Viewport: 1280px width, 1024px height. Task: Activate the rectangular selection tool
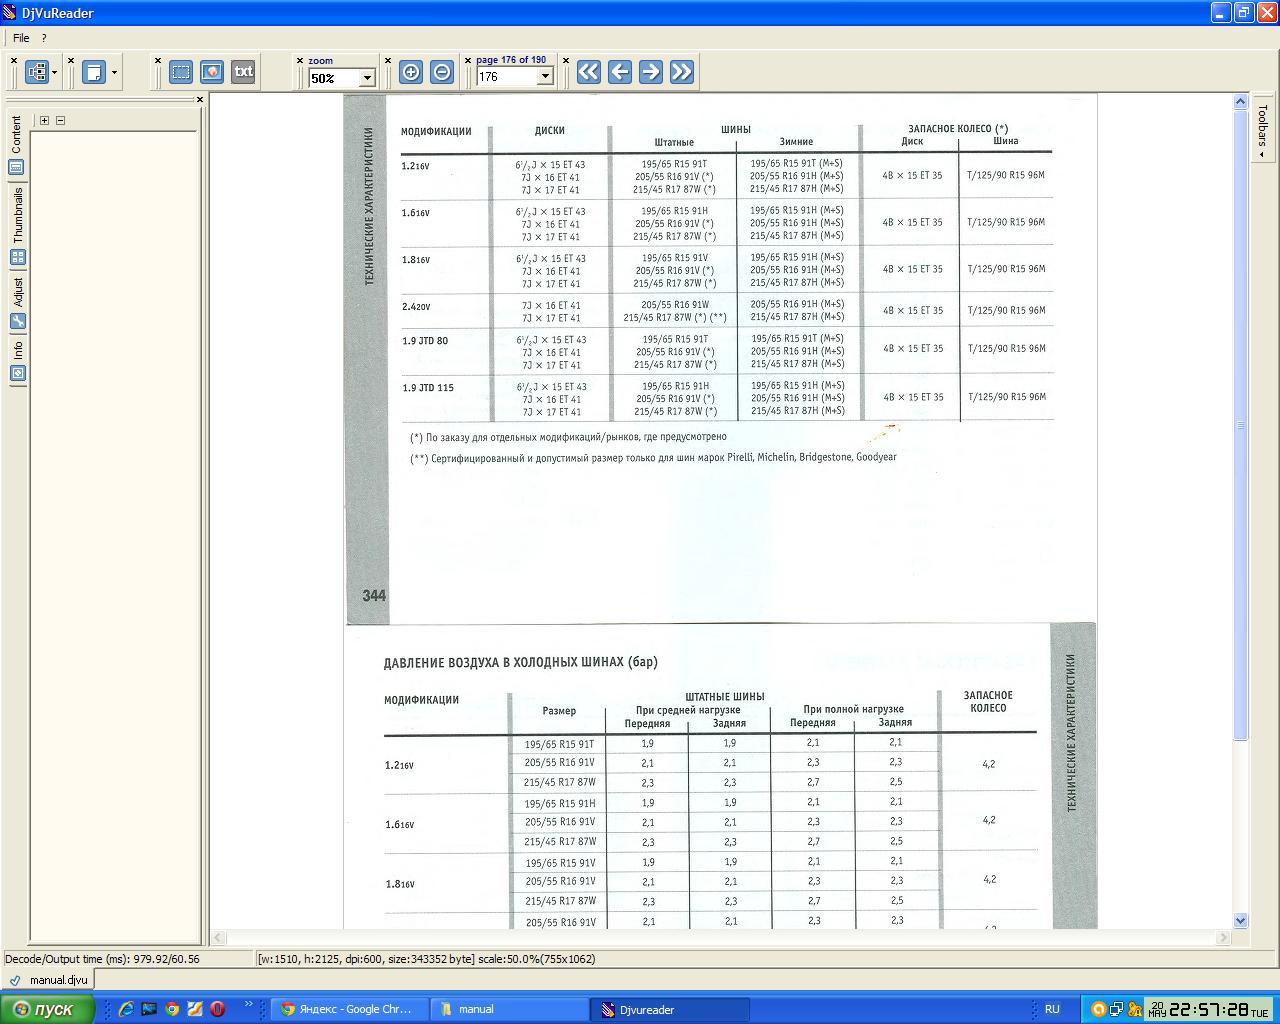[181, 72]
